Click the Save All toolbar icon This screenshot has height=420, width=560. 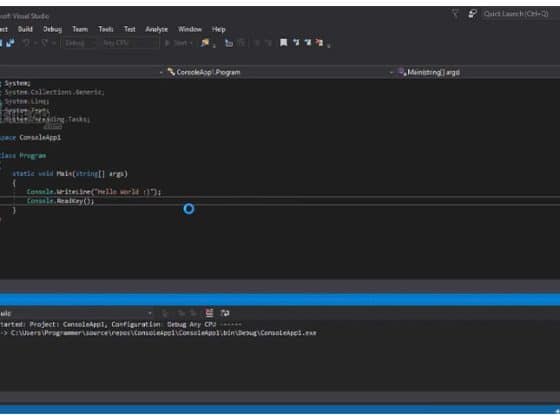tap(10, 43)
